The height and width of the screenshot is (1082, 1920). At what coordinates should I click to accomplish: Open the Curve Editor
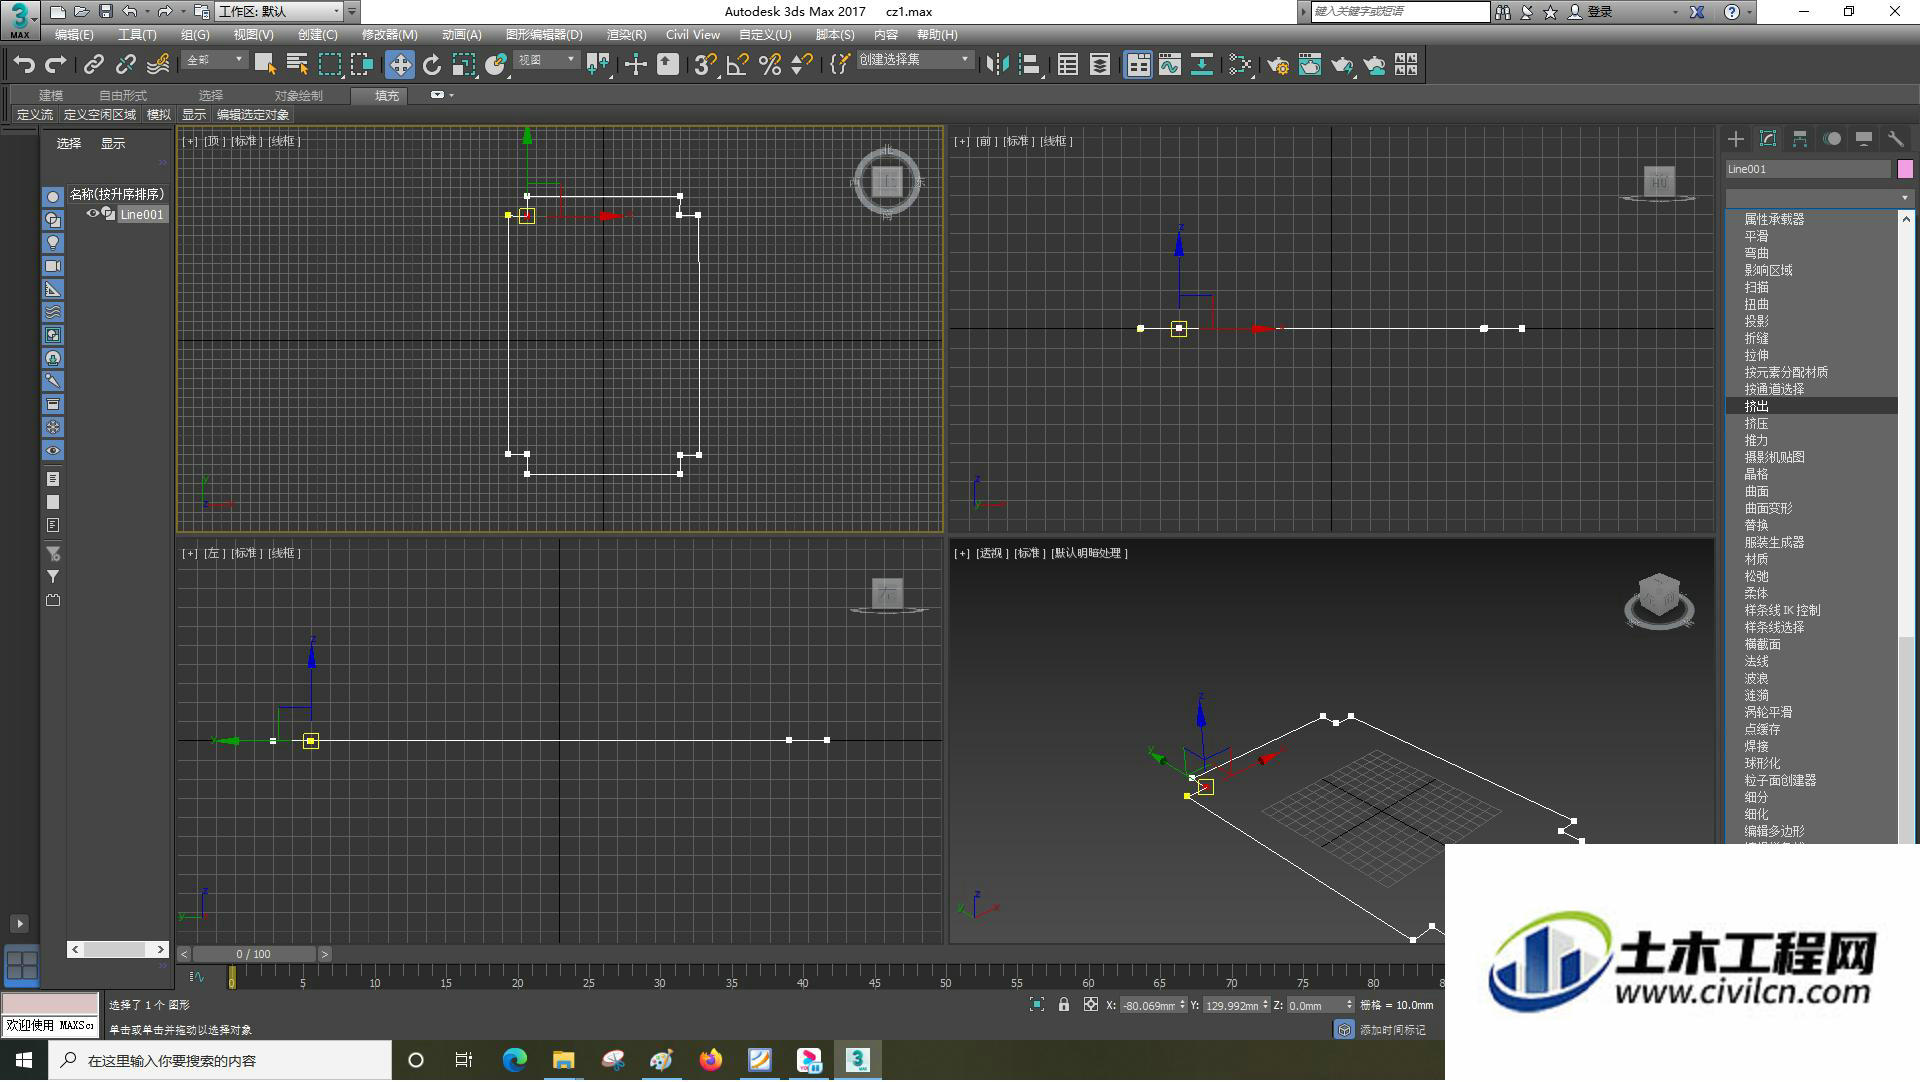[x=1170, y=65]
